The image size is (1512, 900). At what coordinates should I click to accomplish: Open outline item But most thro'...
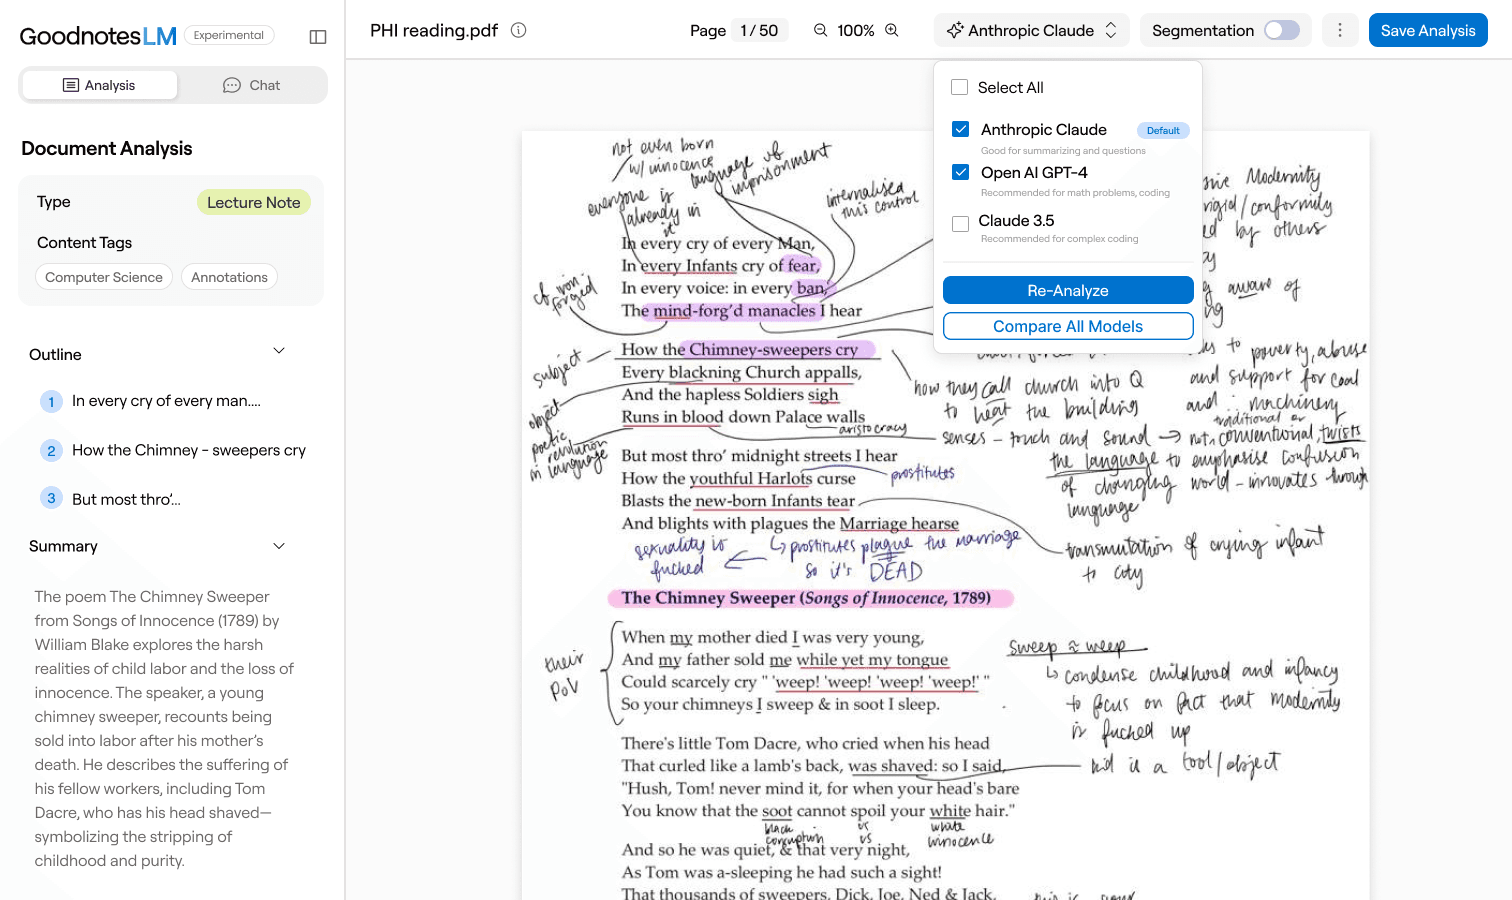(x=126, y=499)
